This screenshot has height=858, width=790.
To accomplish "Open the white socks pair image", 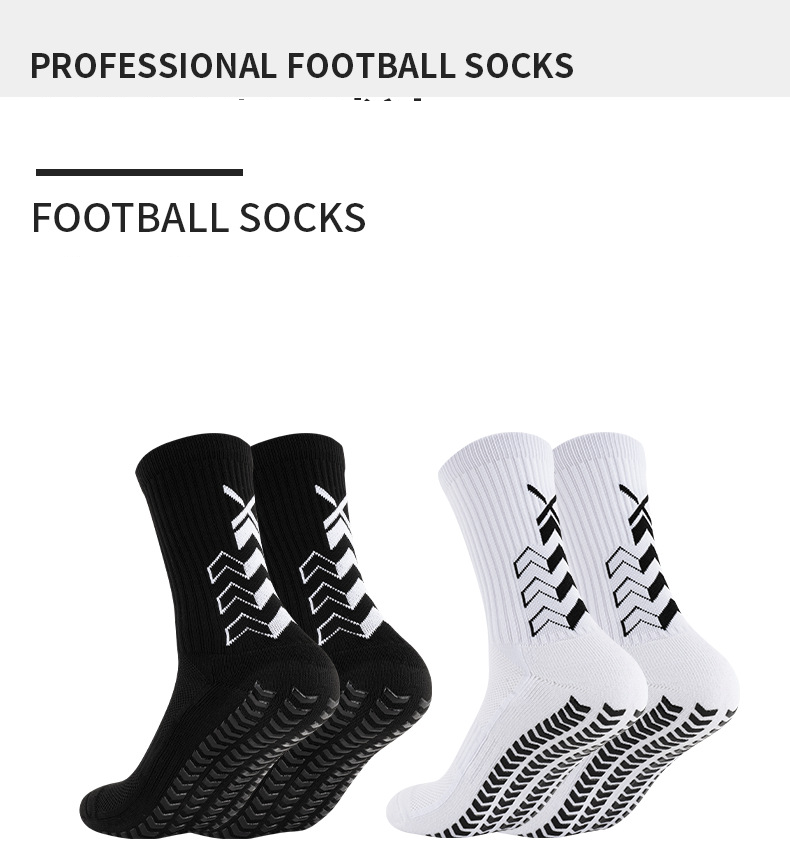I will click(x=562, y=635).
